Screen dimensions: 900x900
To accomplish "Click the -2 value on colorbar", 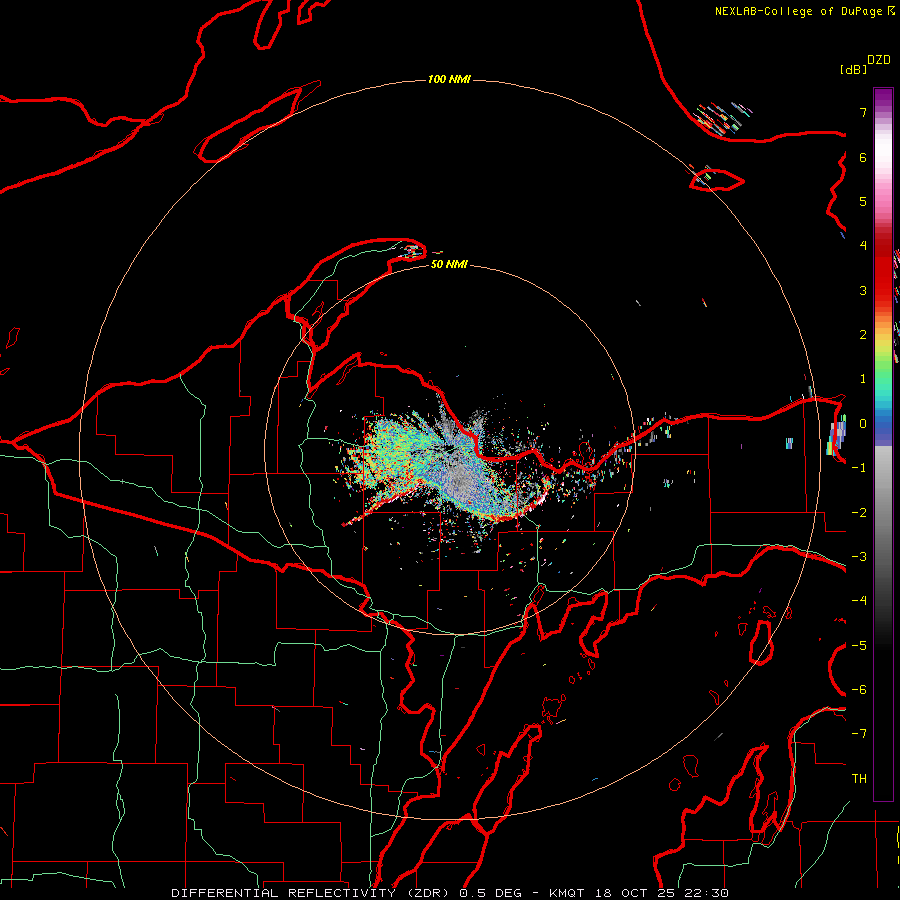I will (859, 513).
